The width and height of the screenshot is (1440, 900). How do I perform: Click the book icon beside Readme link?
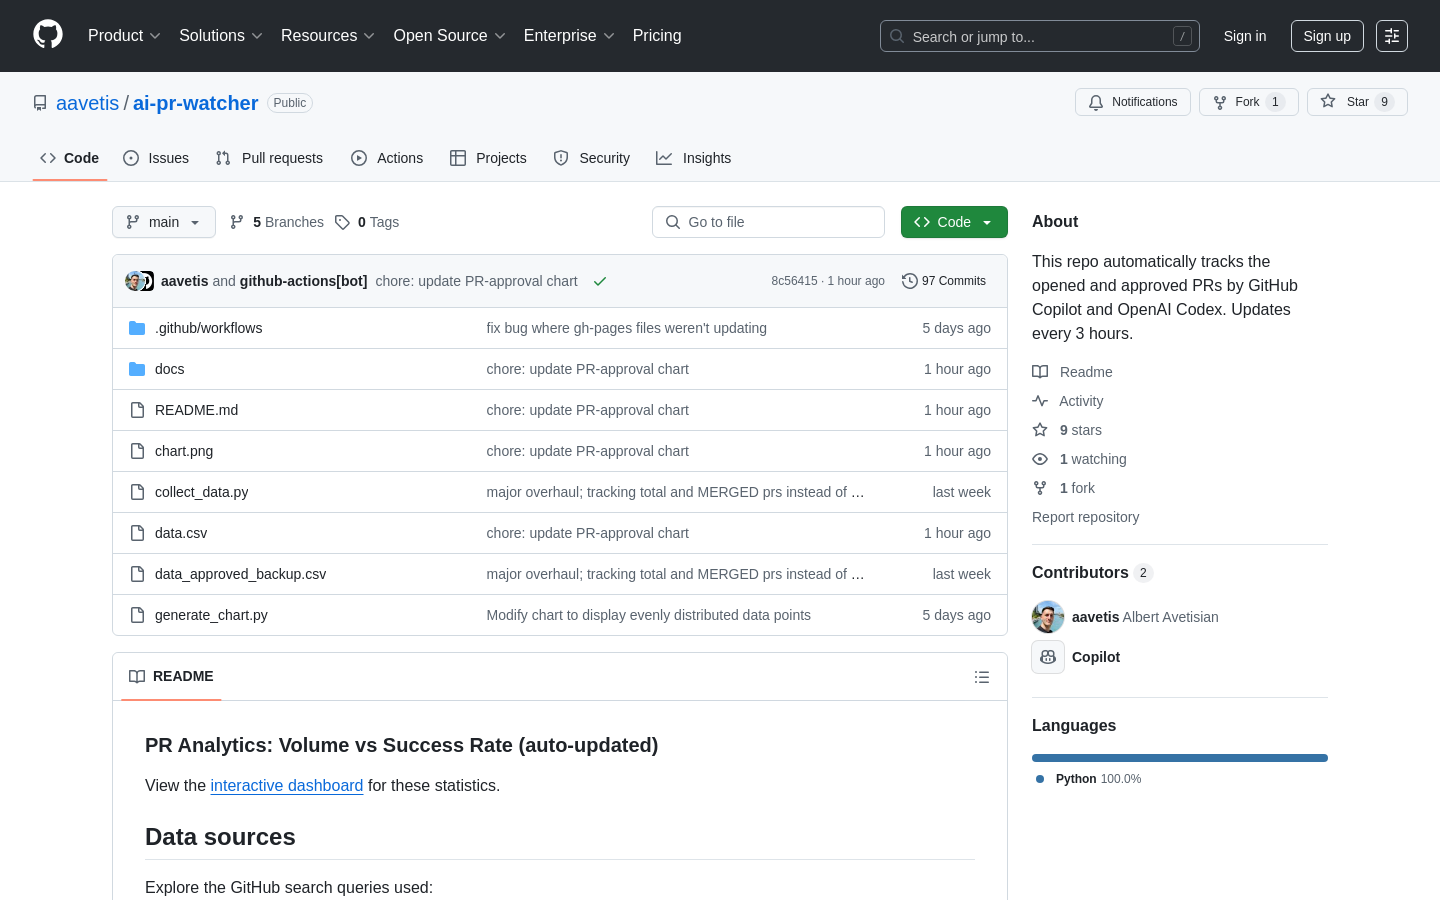coord(1040,372)
